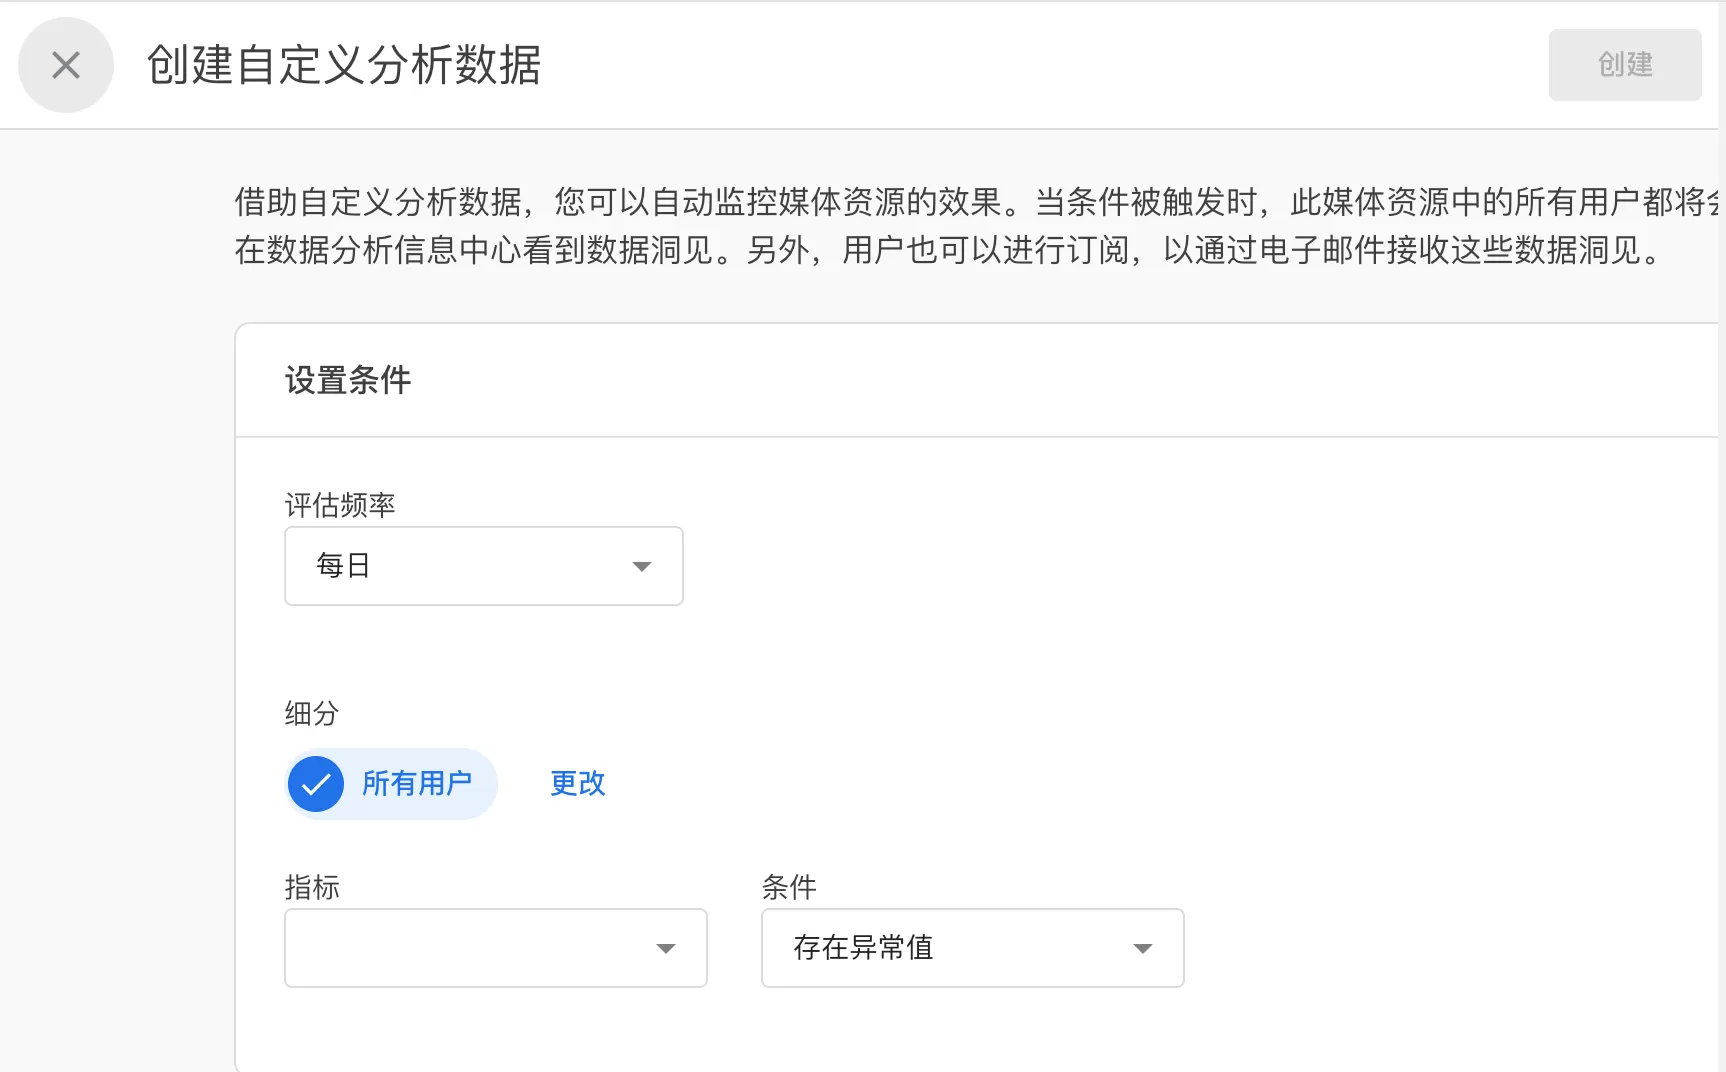Click the arrow icon beside 每日
1726x1072 pixels.
coord(642,566)
